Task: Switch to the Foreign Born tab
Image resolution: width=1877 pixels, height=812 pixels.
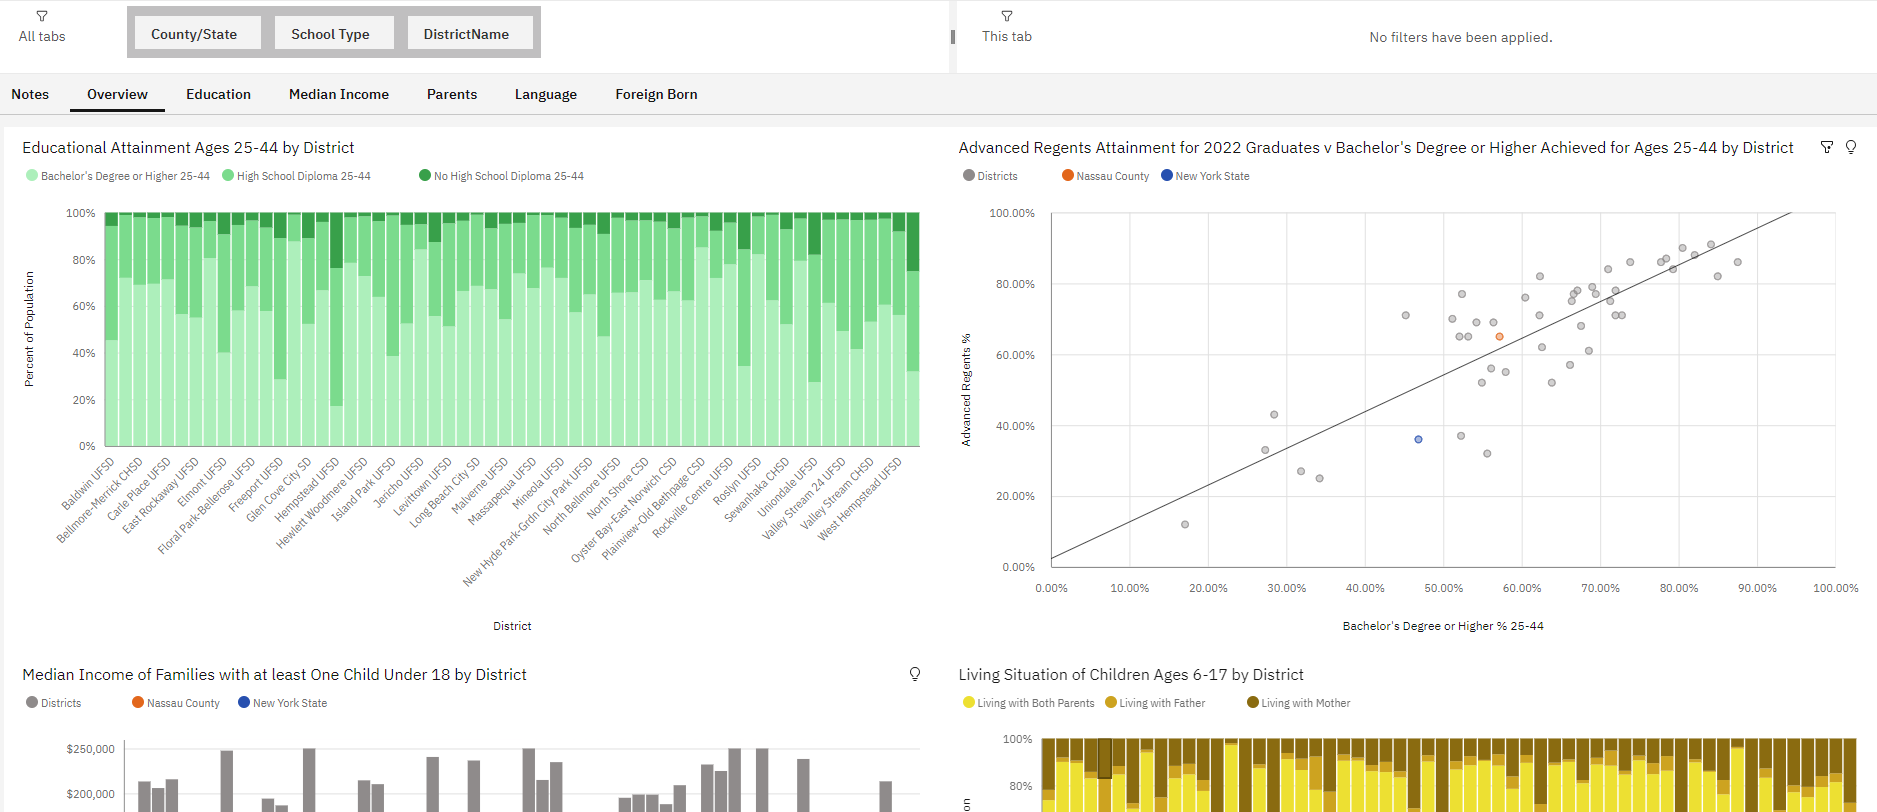Action: pos(656,94)
